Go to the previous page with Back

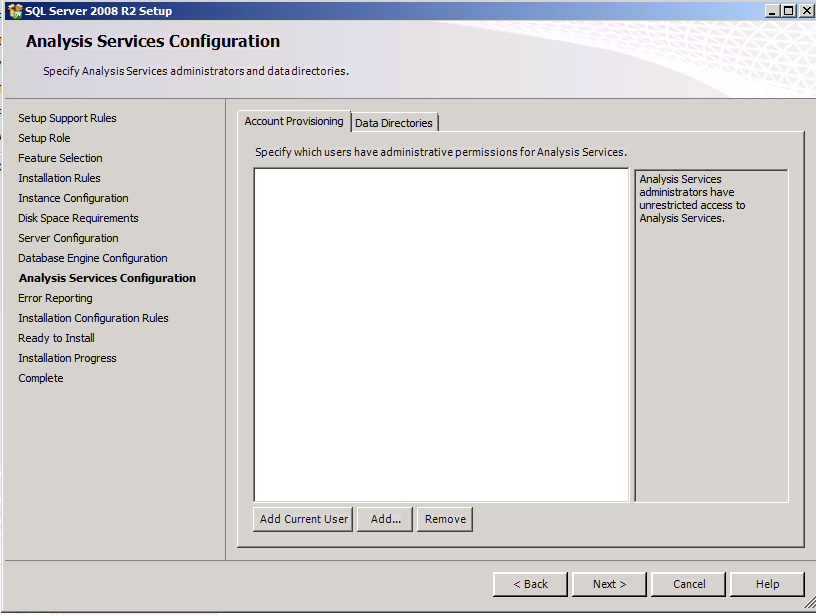530,584
